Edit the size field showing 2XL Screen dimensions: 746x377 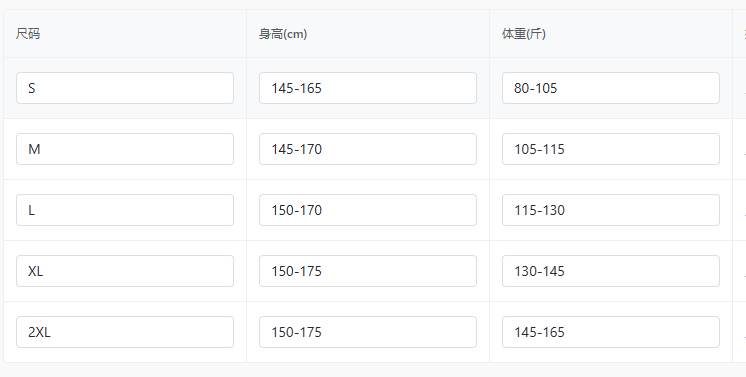click(125, 332)
